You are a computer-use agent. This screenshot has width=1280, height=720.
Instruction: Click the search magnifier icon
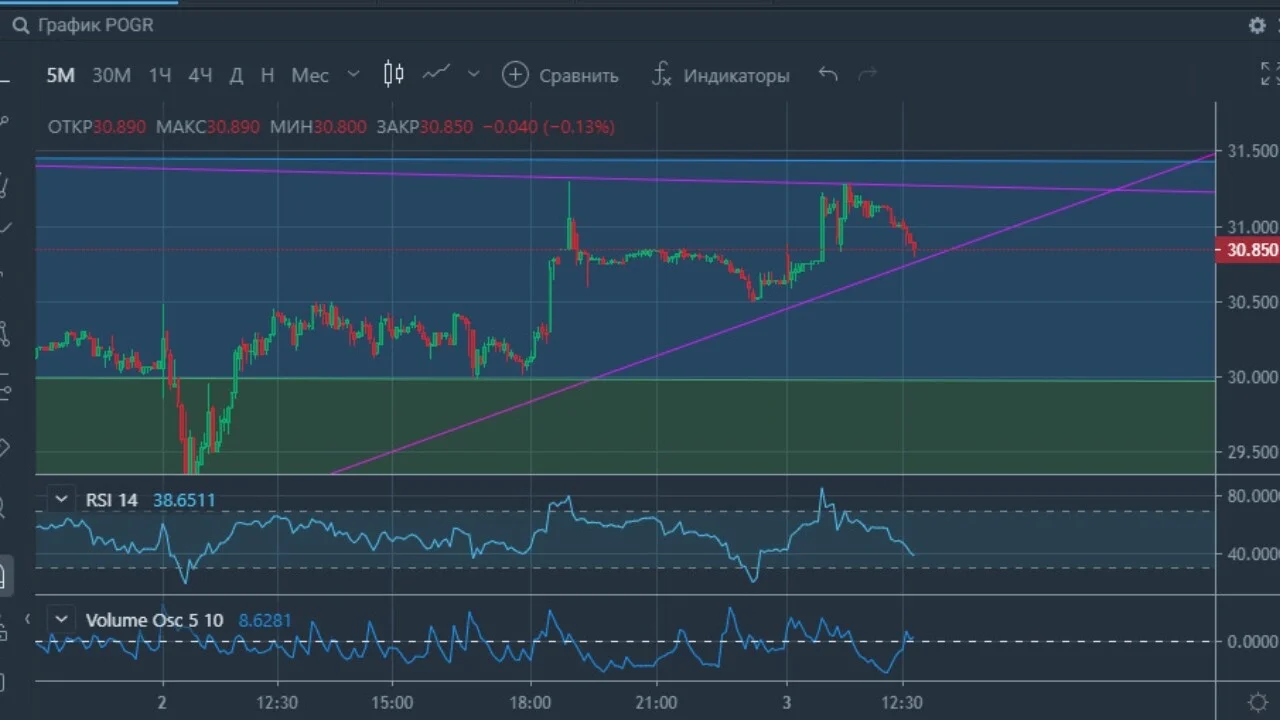19,26
